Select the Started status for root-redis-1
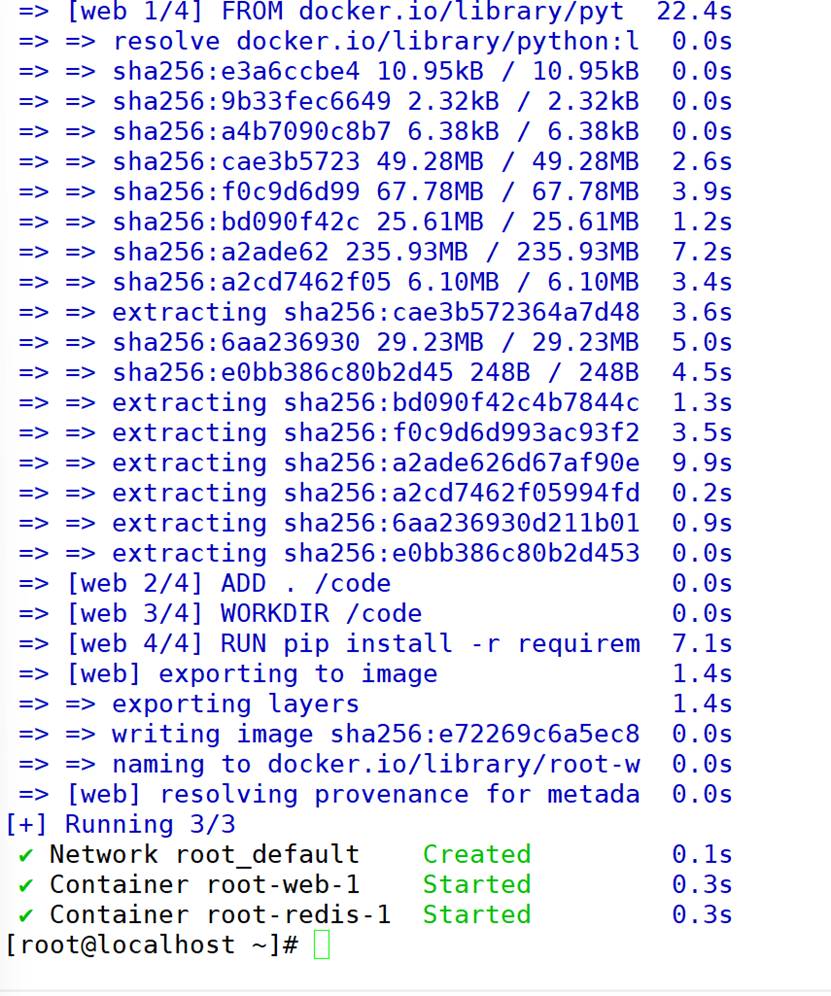Image resolution: width=831 pixels, height=996 pixels. [476, 915]
